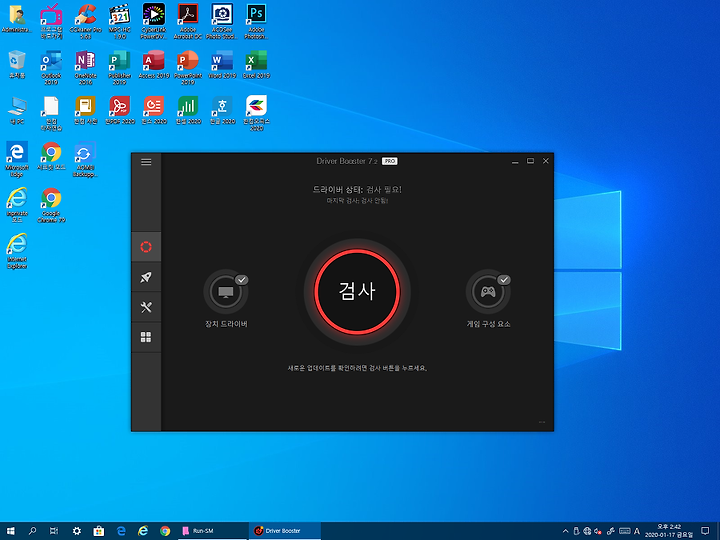Open the CyberLink PowerDVD desktop icon
Image resolution: width=720 pixels, height=540 pixels.
(x=154, y=21)
